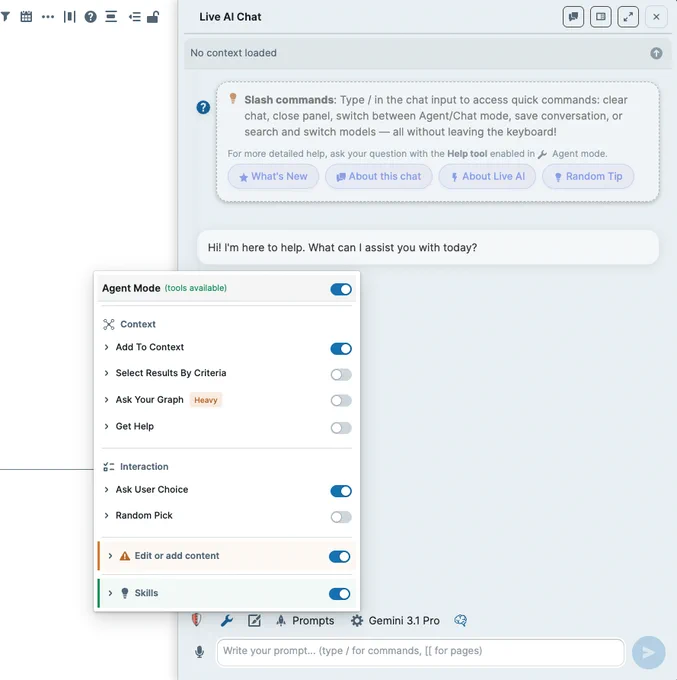The image size is (677, 680).
Task: Click the greeting message bubble
Action: point(428,247)
